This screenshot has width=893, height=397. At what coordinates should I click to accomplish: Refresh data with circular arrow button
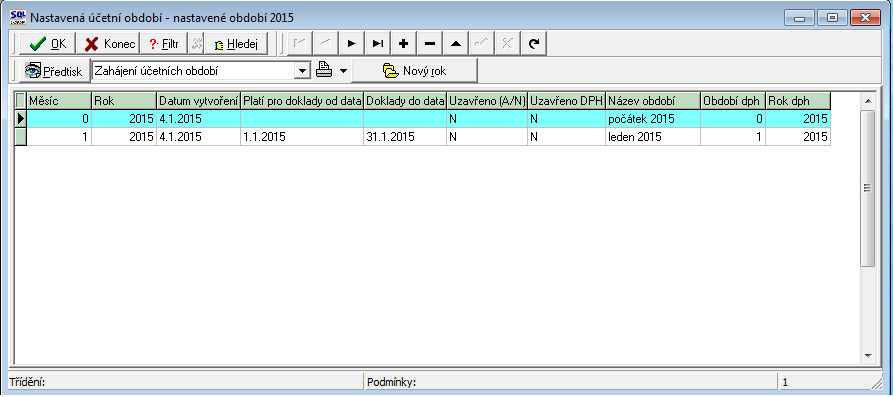pyautogui.click(x=534, y=43)
